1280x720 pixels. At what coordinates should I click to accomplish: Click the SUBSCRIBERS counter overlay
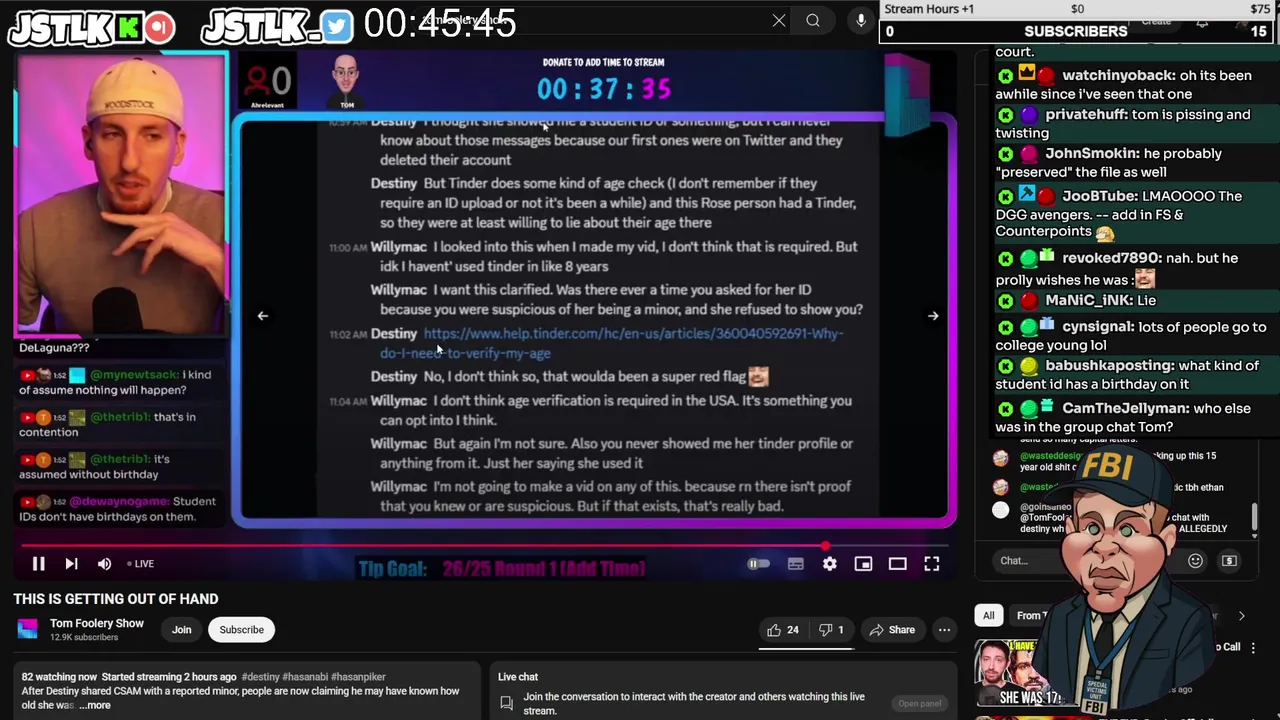click(1076, 31)
